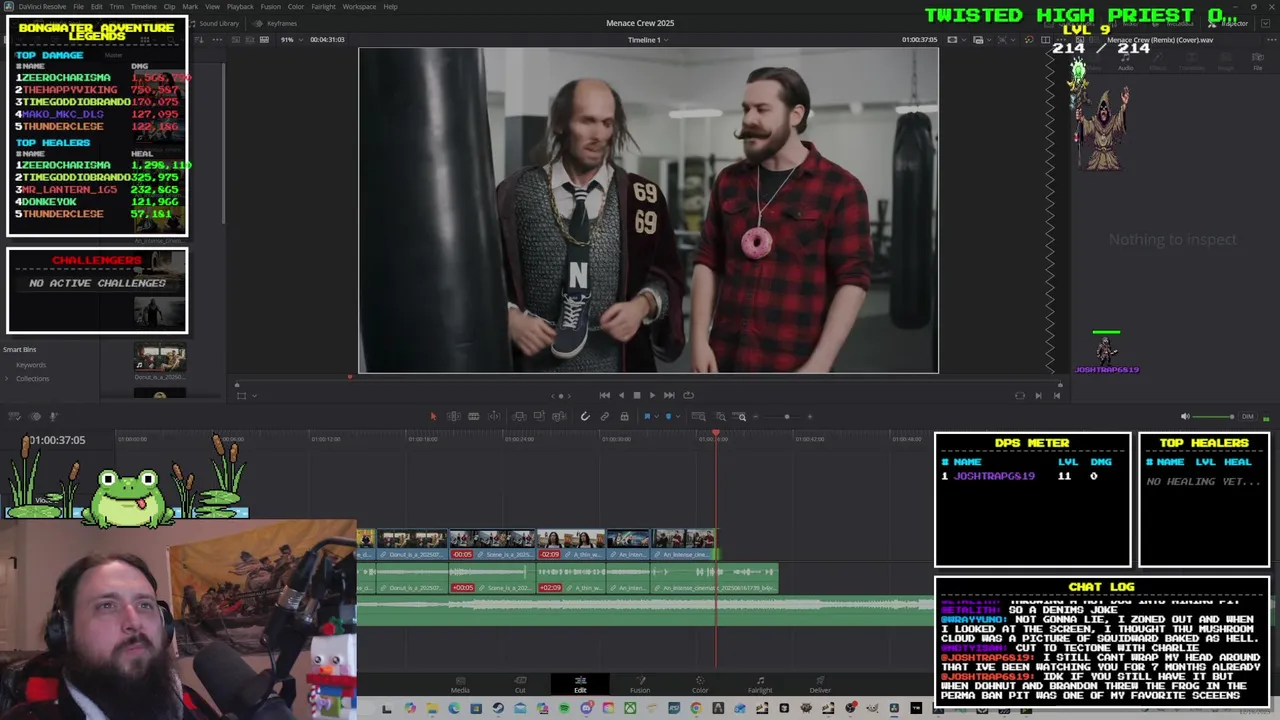Click the red playhead on timeline ruler
Viewport: 1280px width, 720px height.
(x=716, y=435)
